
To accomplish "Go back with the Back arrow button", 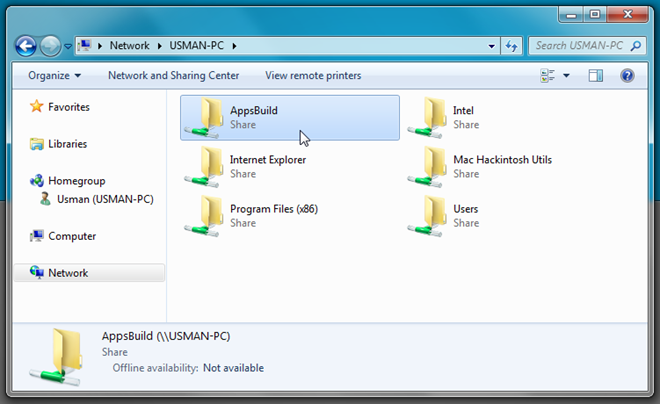I will [26, 46].
